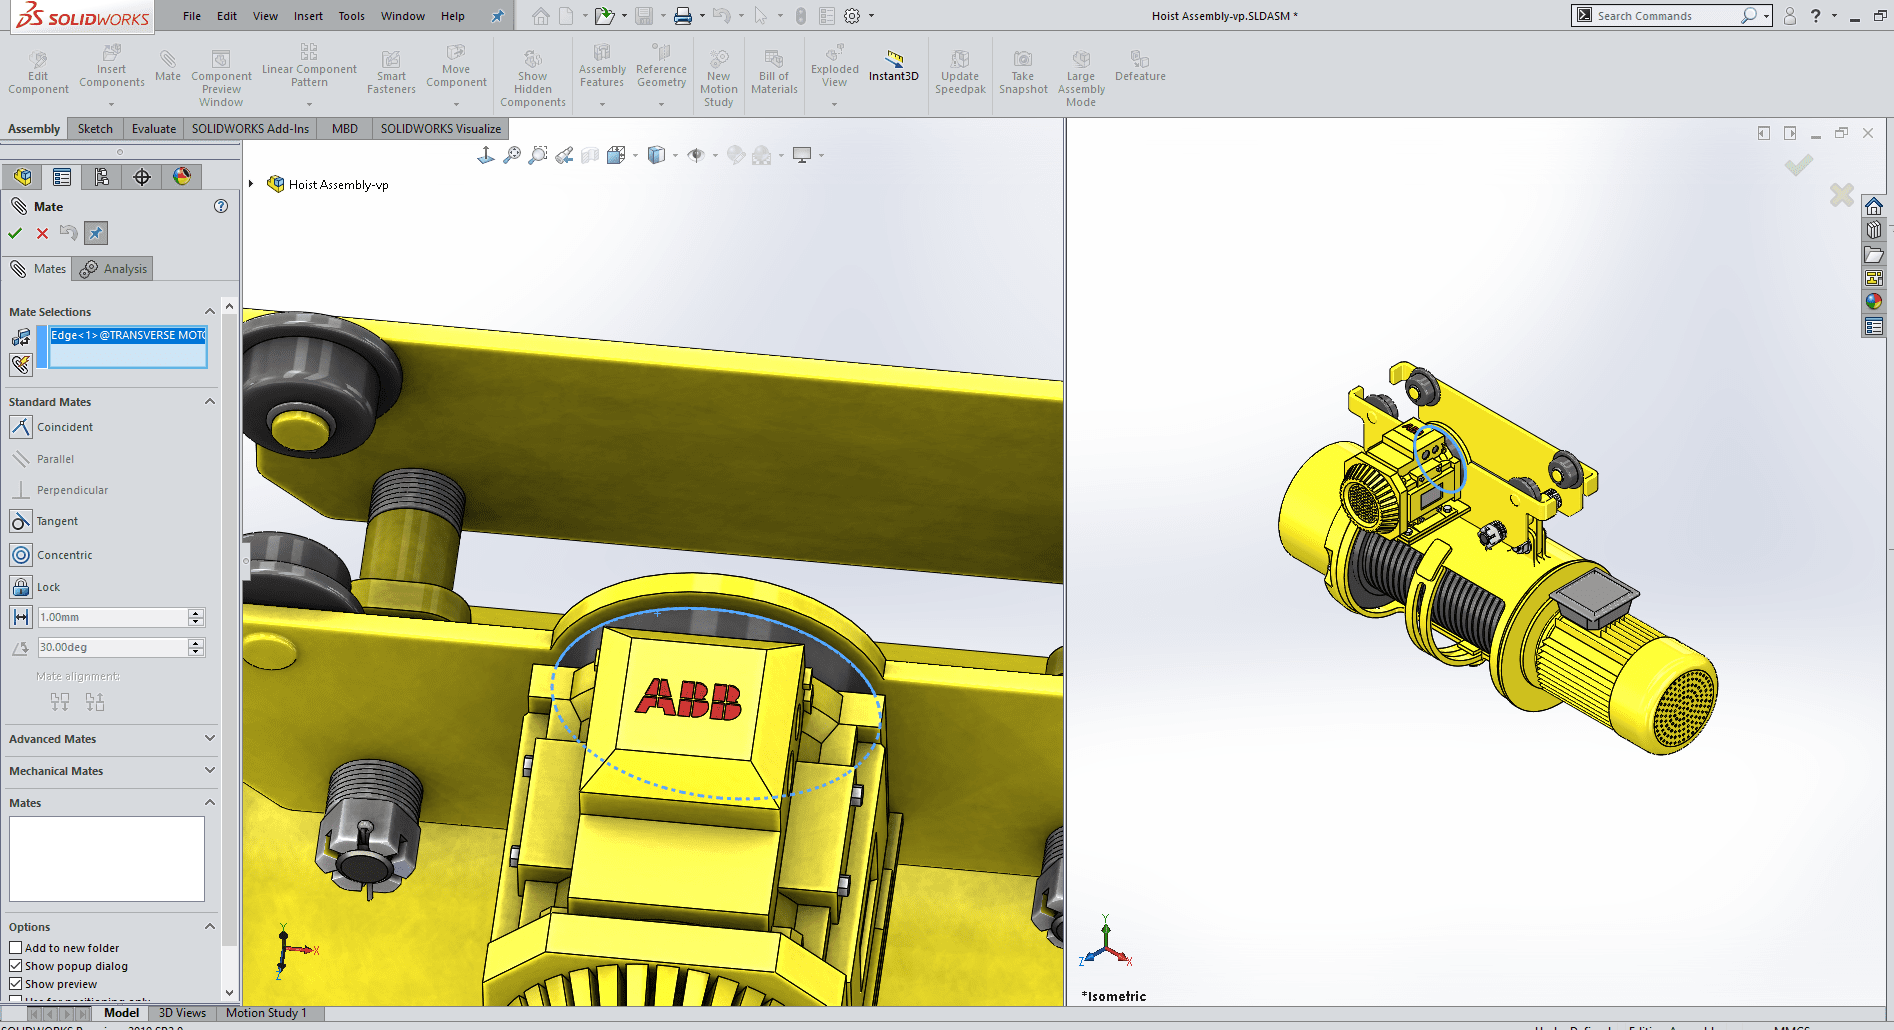Increment the distance value stepper
This screenshot has height=1030, width=1894.
[196, 613]
